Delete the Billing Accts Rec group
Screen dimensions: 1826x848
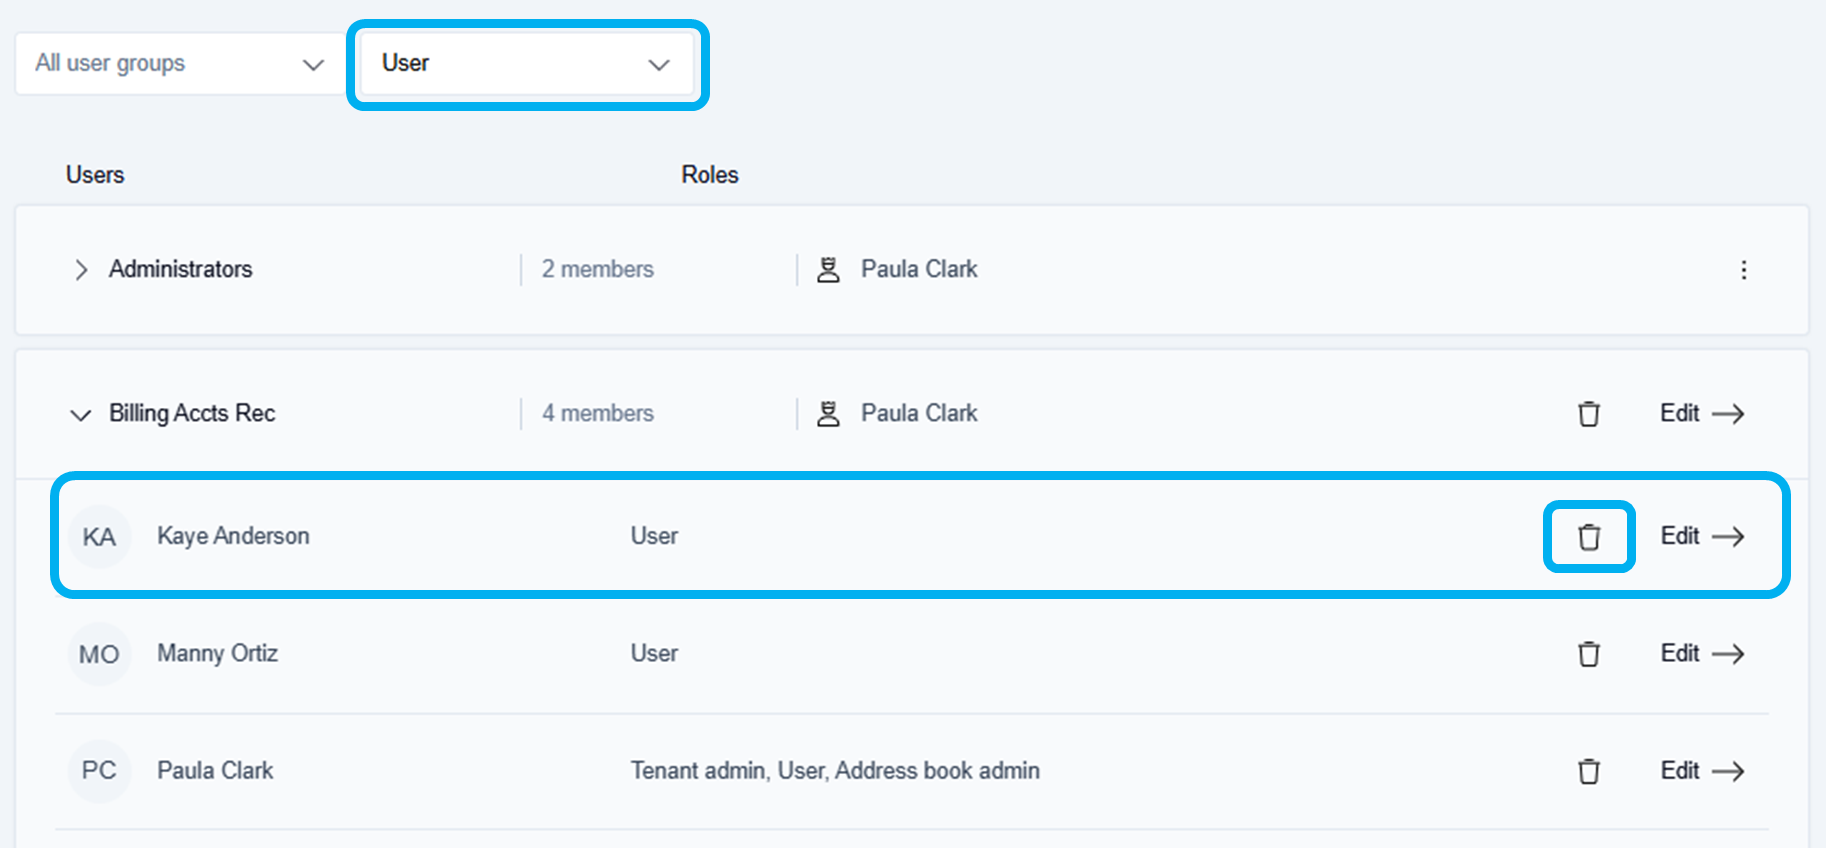click(1588, 414)
